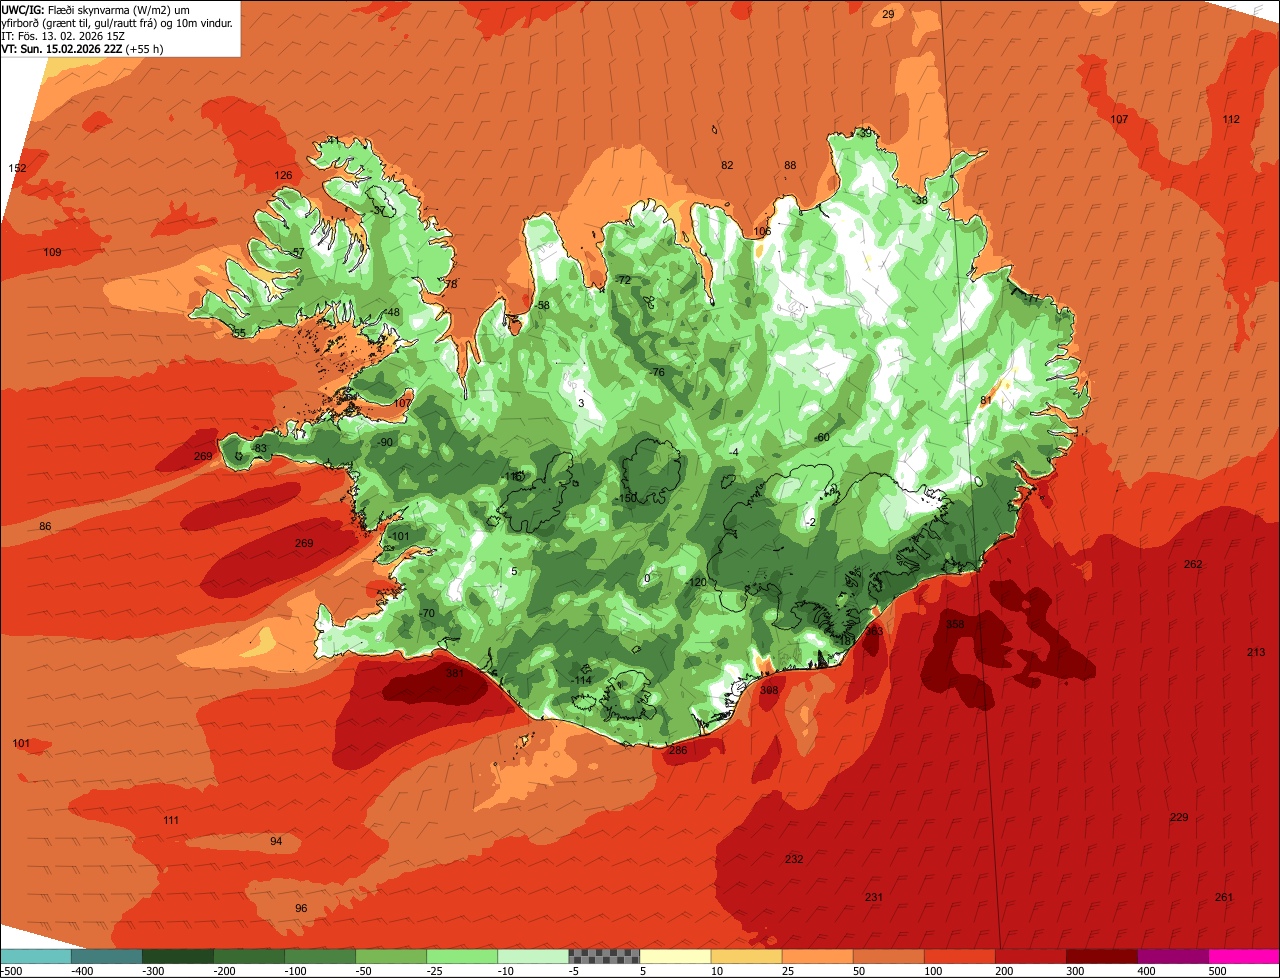Click the valid time text 'VT: Sun. 15.02.2026 22Z (+55 h)'

click(83, 49)
